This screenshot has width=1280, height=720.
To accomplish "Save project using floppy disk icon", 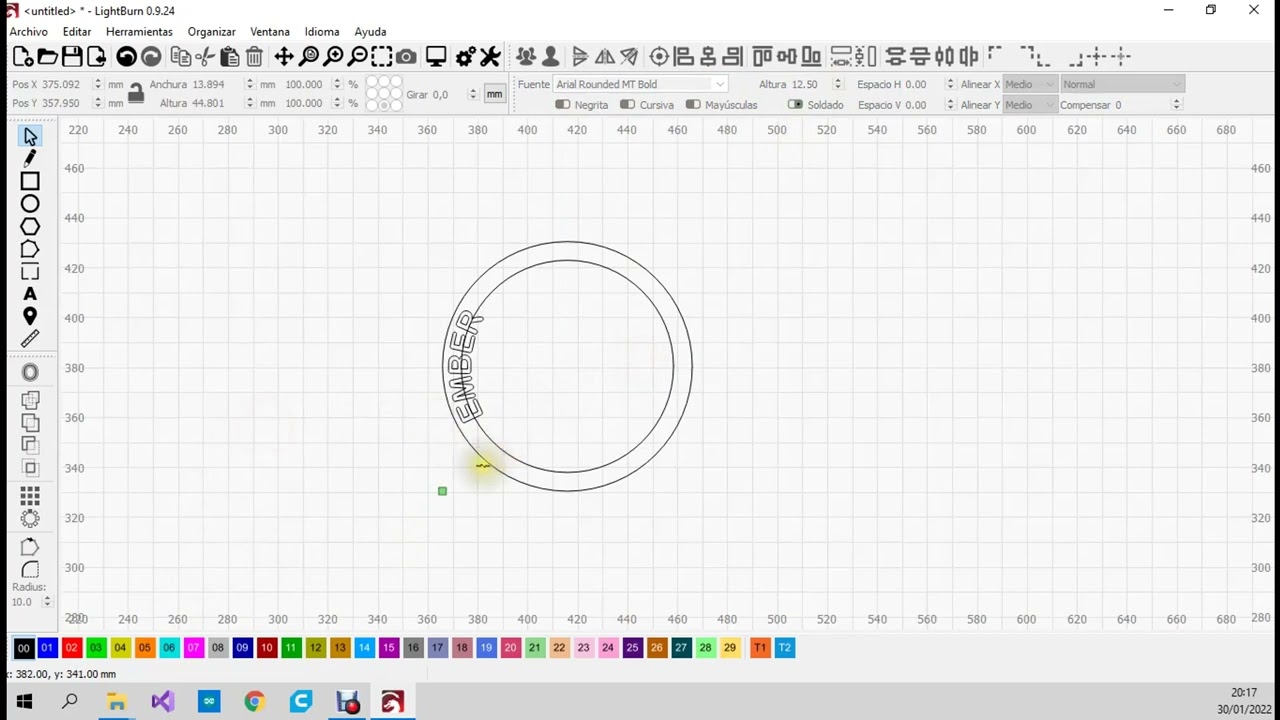I will coord(71,57).
